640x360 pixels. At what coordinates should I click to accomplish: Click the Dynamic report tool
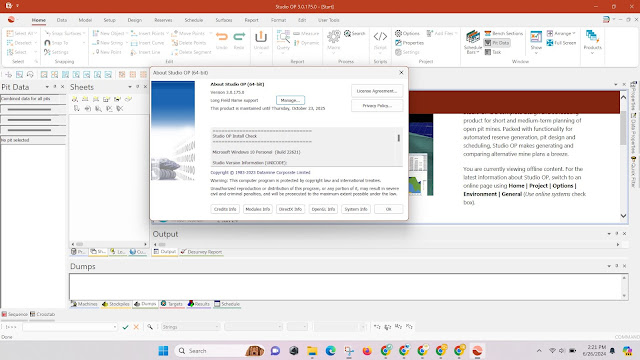(306, 43)
